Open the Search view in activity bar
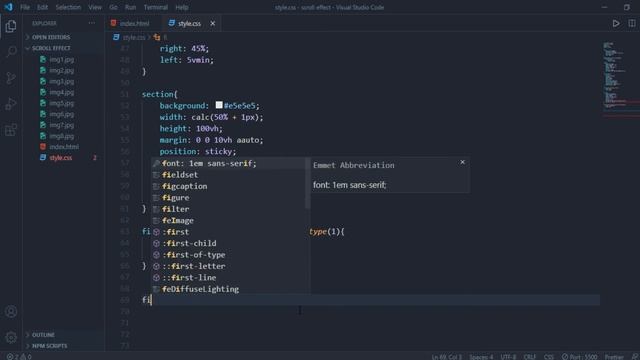640x360 pixels. point(11,51)
